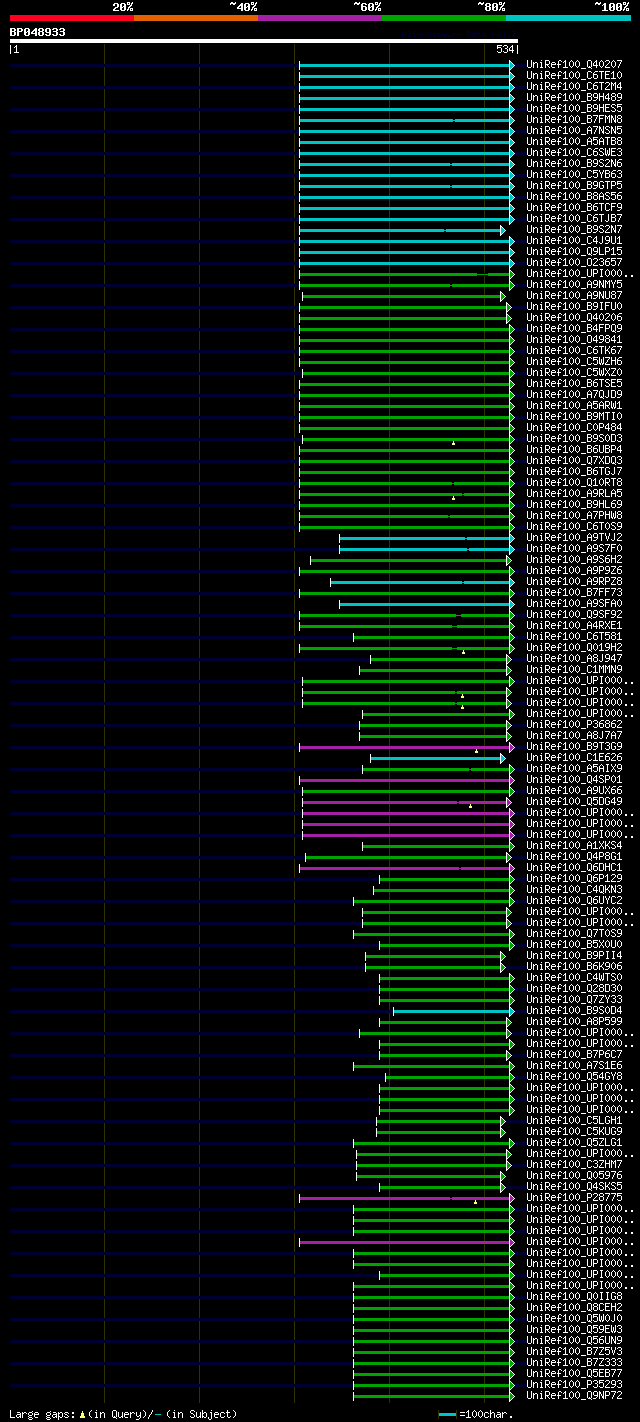Viewport: 640px width, 1422px height.
Task: Select hit UniRef100_B7P6C7
Action: point(574,1054)
